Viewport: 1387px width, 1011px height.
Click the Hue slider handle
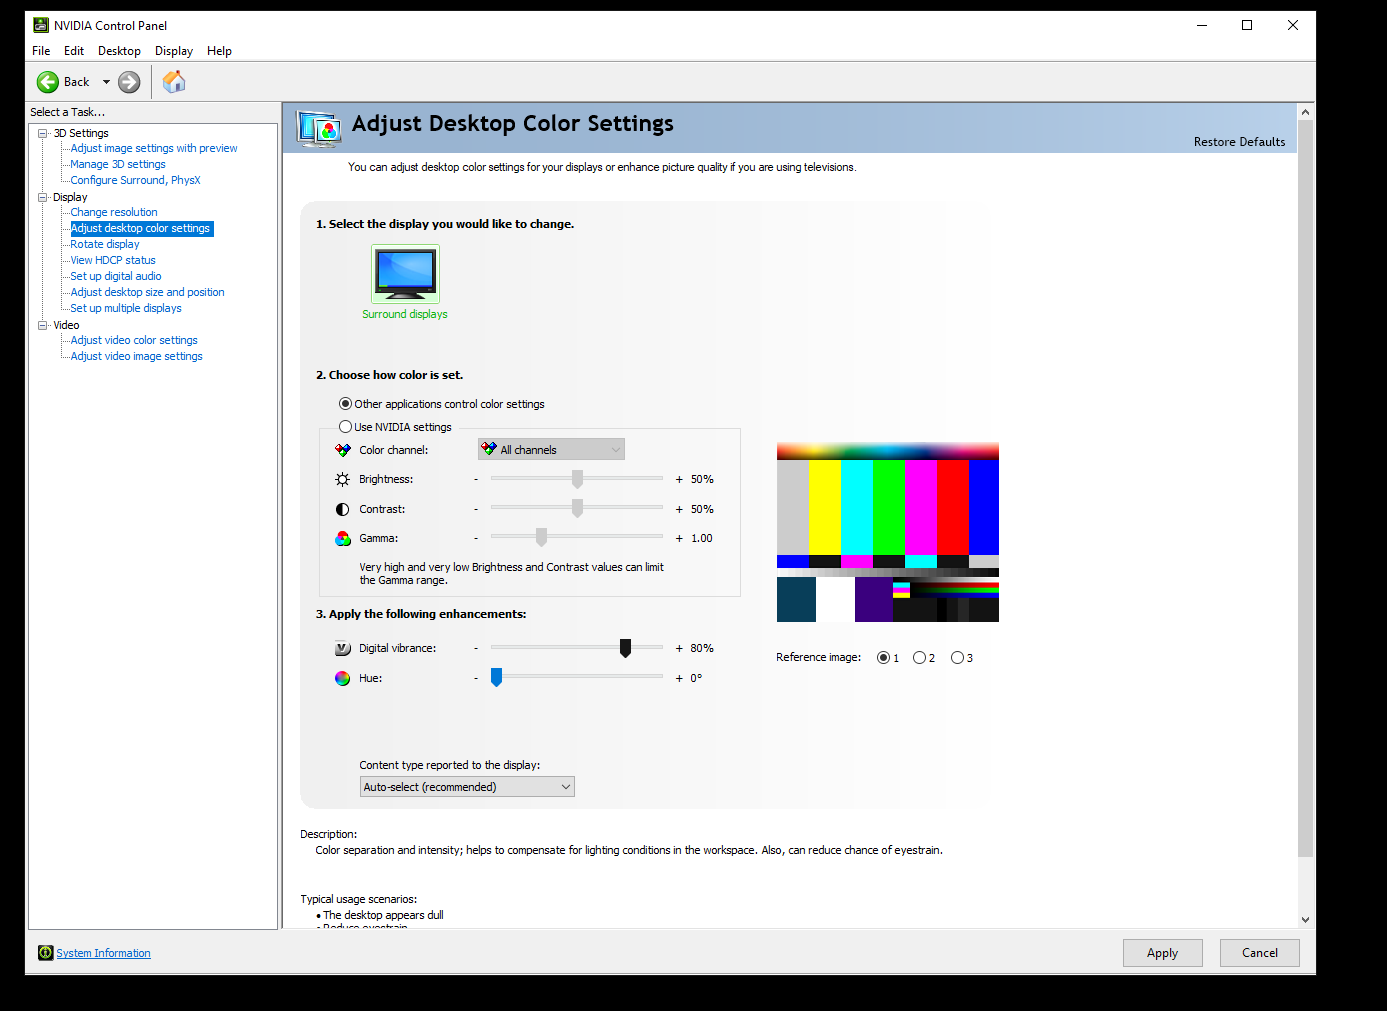point(496,677)
